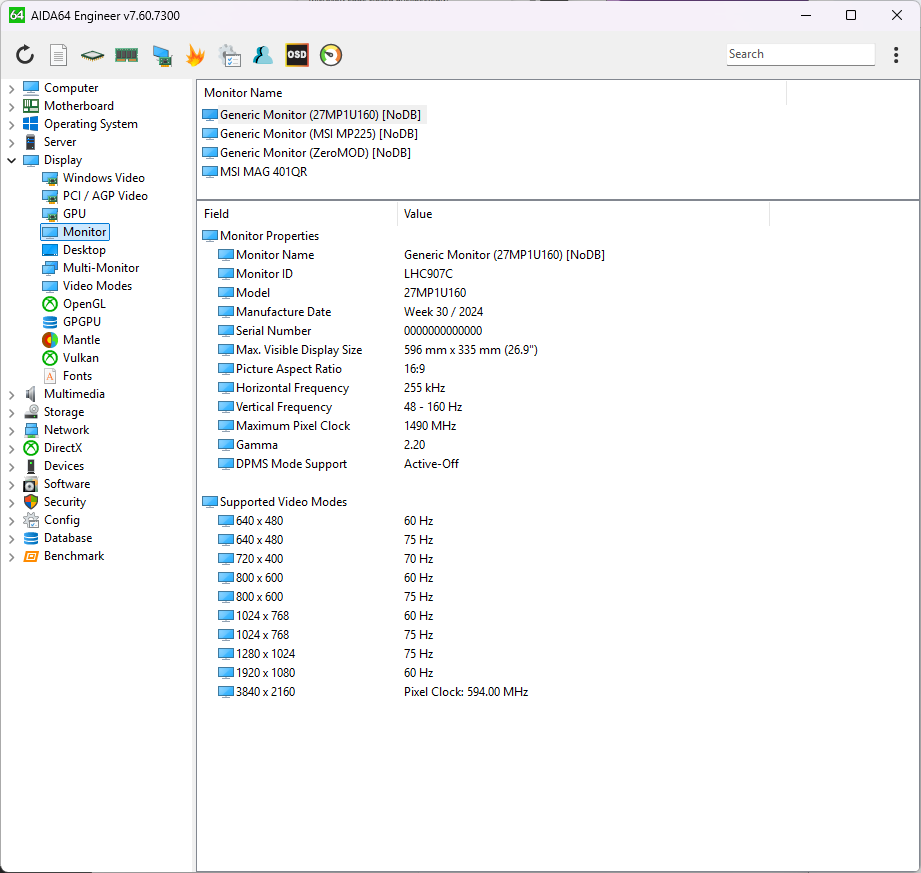
Task: Click the Security shield icon
Action: [31, 502]
